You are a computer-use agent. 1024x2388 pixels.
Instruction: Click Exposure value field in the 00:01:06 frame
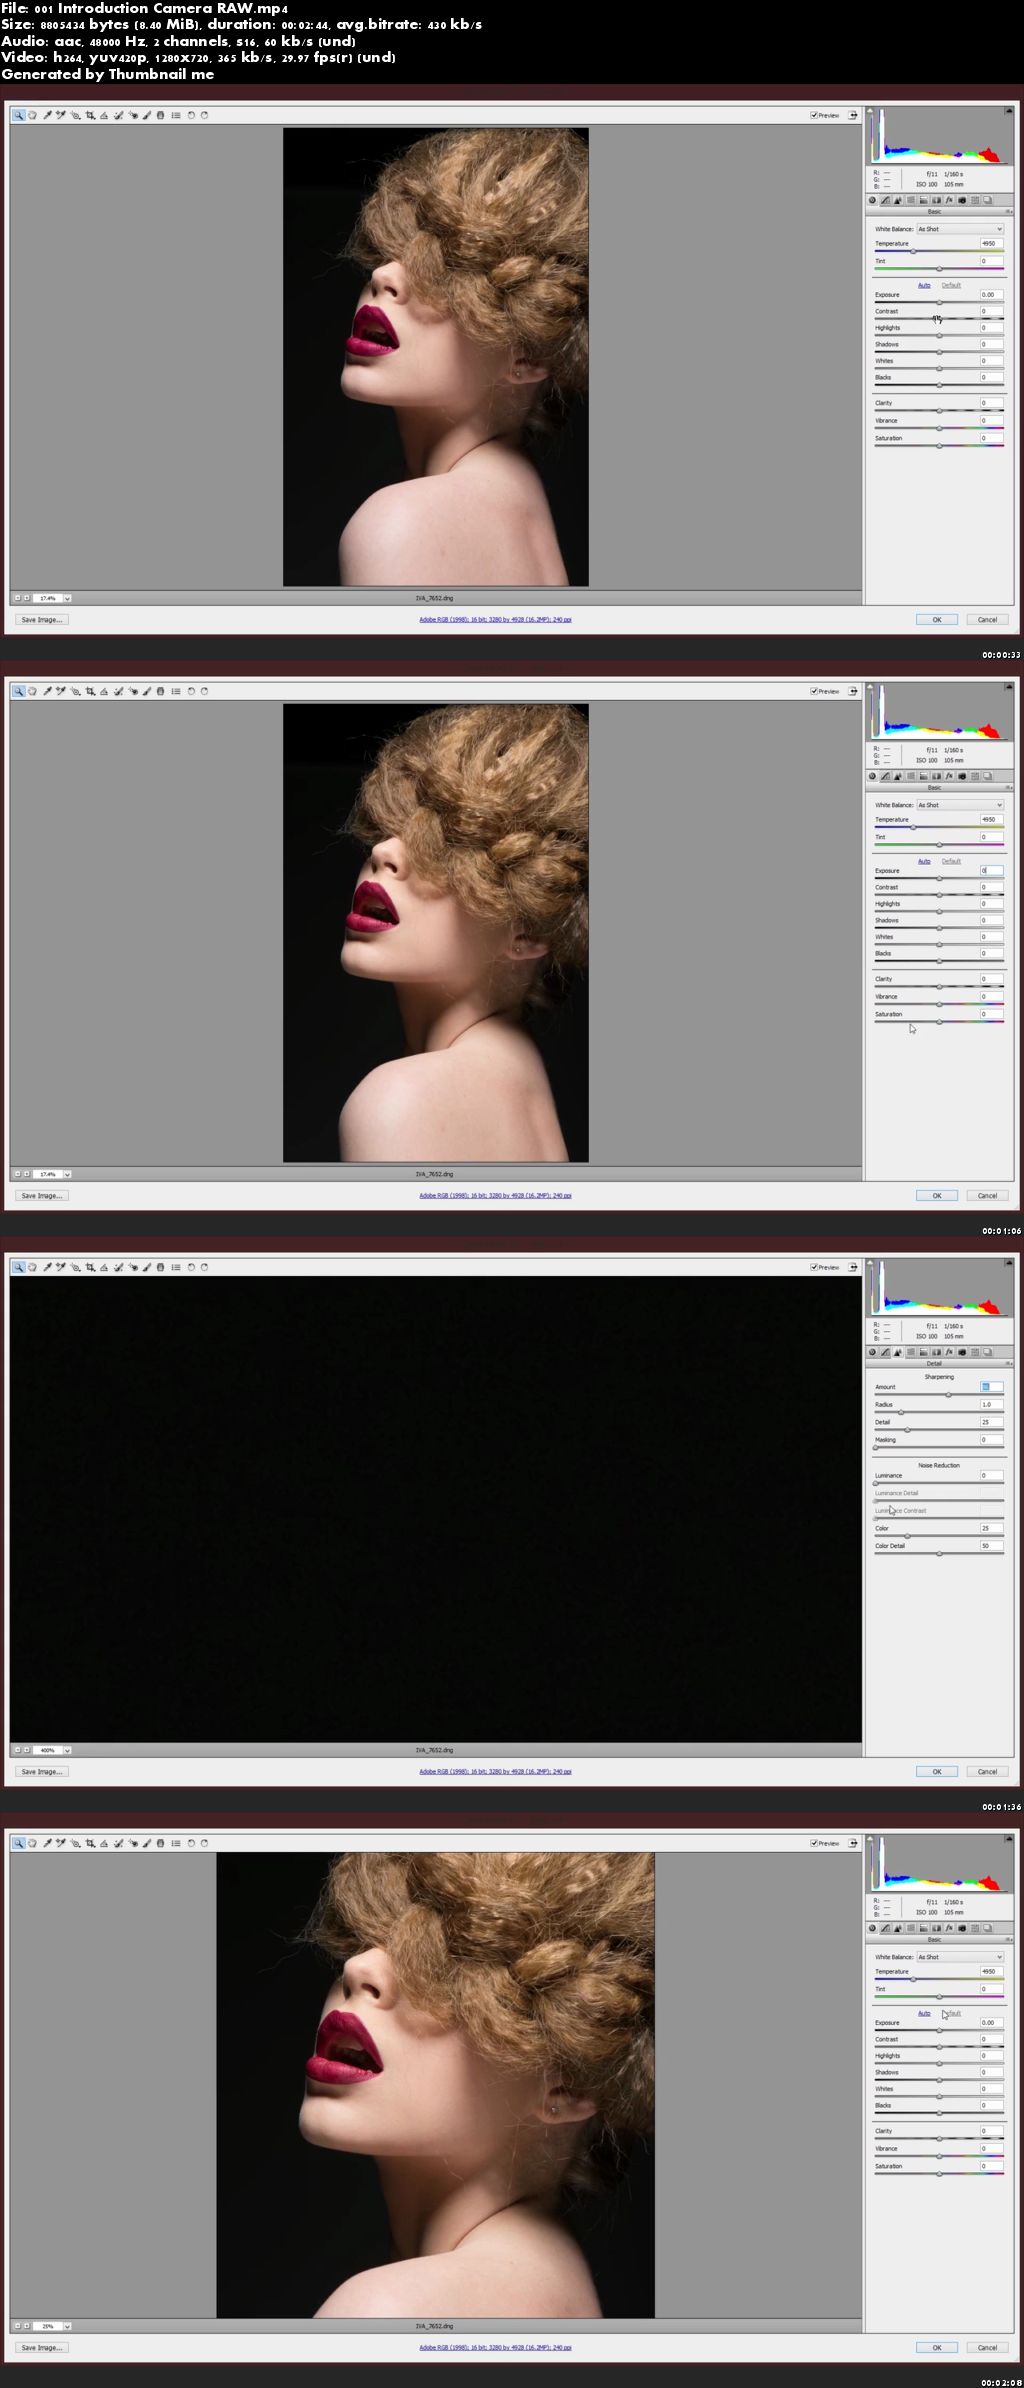[x=991, y=870]
